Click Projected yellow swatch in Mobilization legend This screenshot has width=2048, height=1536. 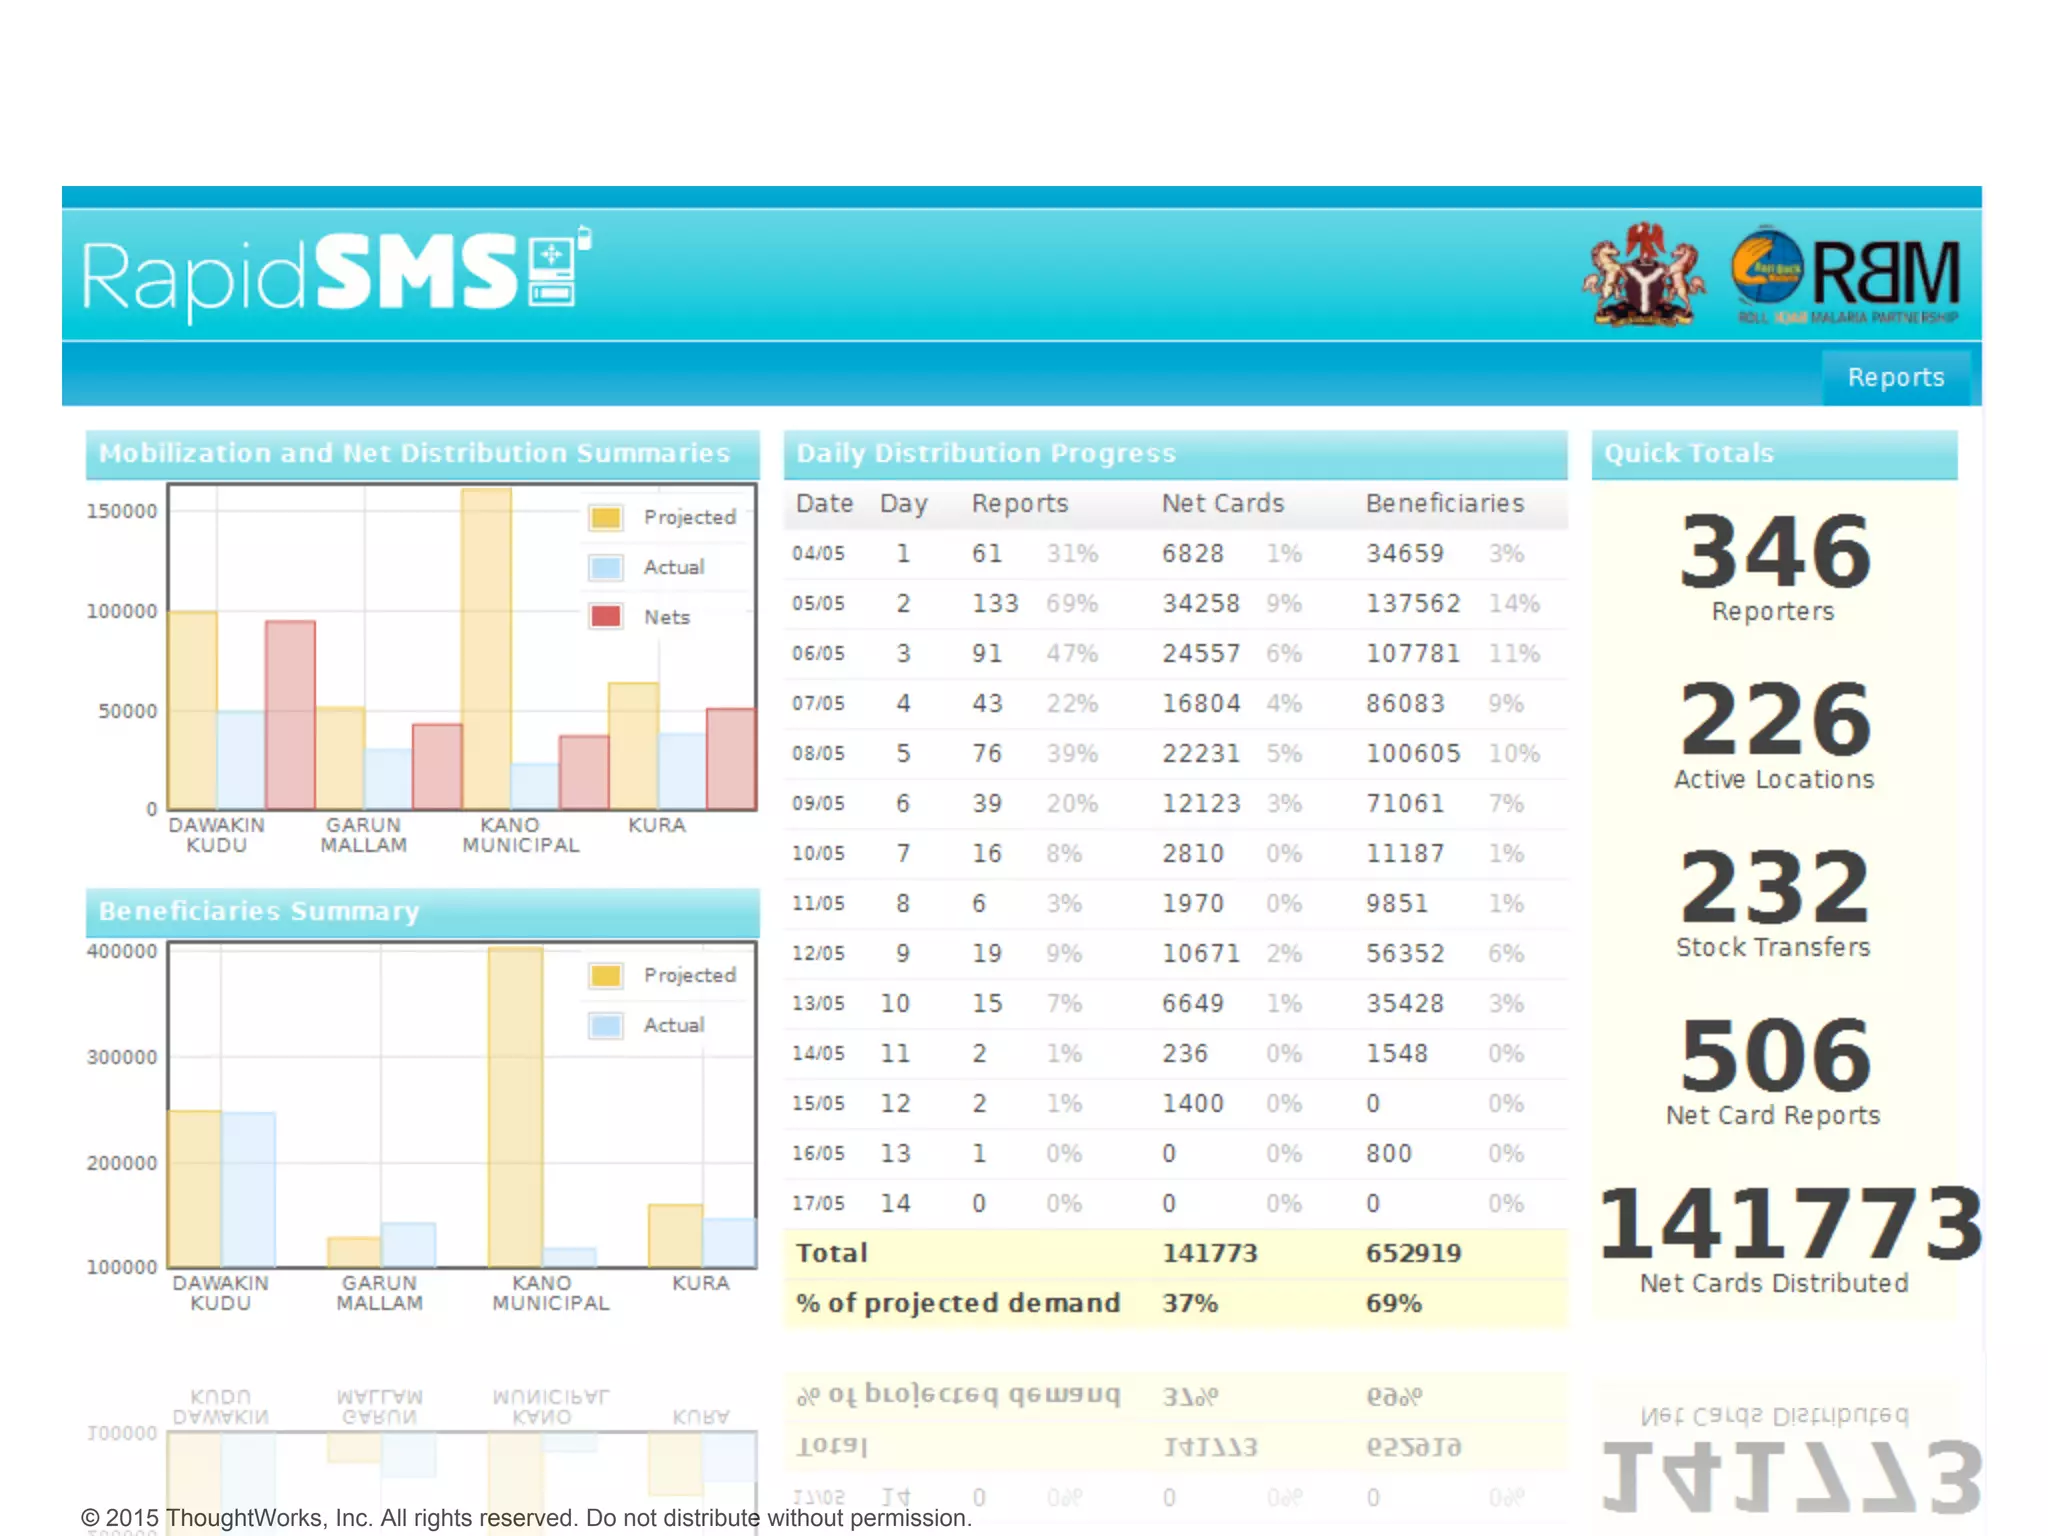pos(606,517)
